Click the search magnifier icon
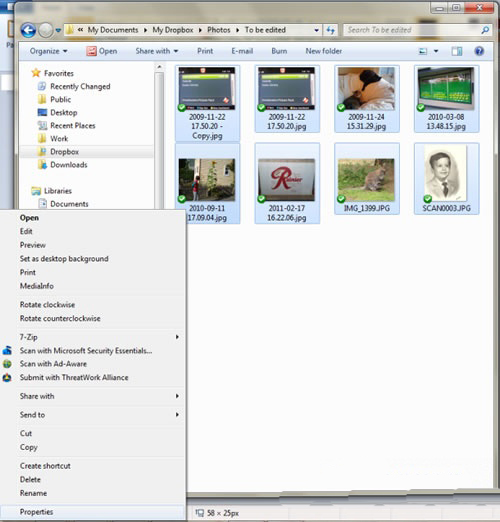 [485, 30]
